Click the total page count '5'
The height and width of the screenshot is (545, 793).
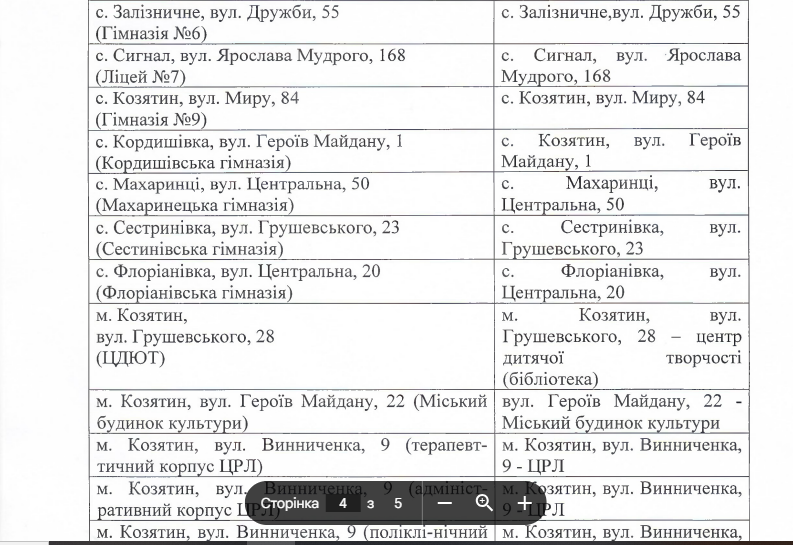[397, 503]
